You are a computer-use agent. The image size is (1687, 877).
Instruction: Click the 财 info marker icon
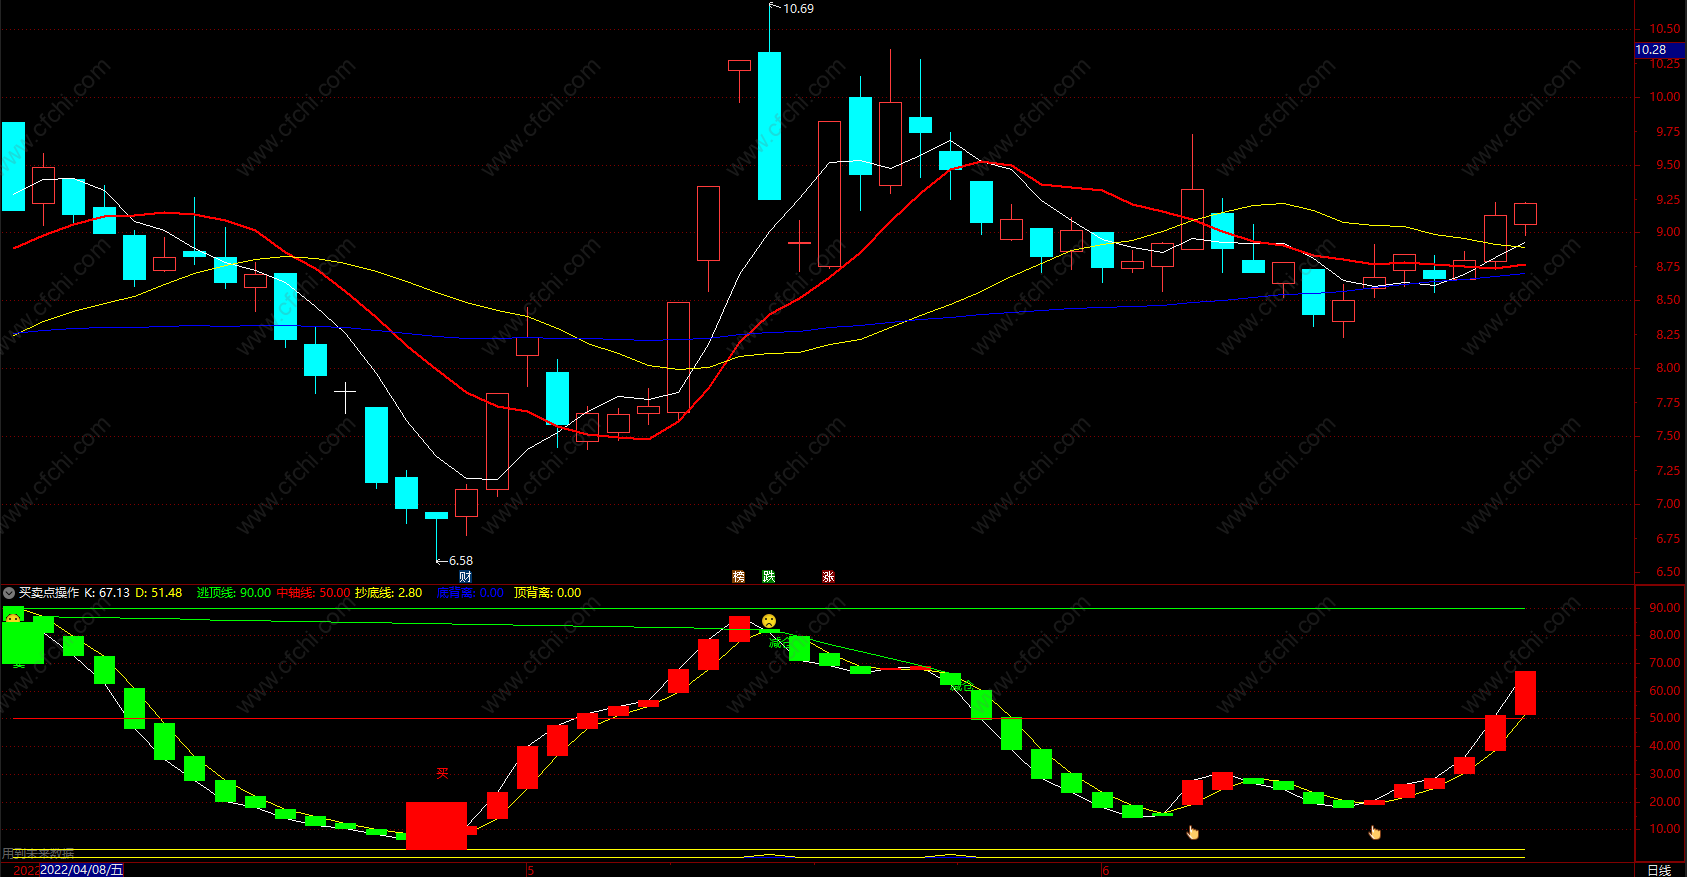(465, 577)
